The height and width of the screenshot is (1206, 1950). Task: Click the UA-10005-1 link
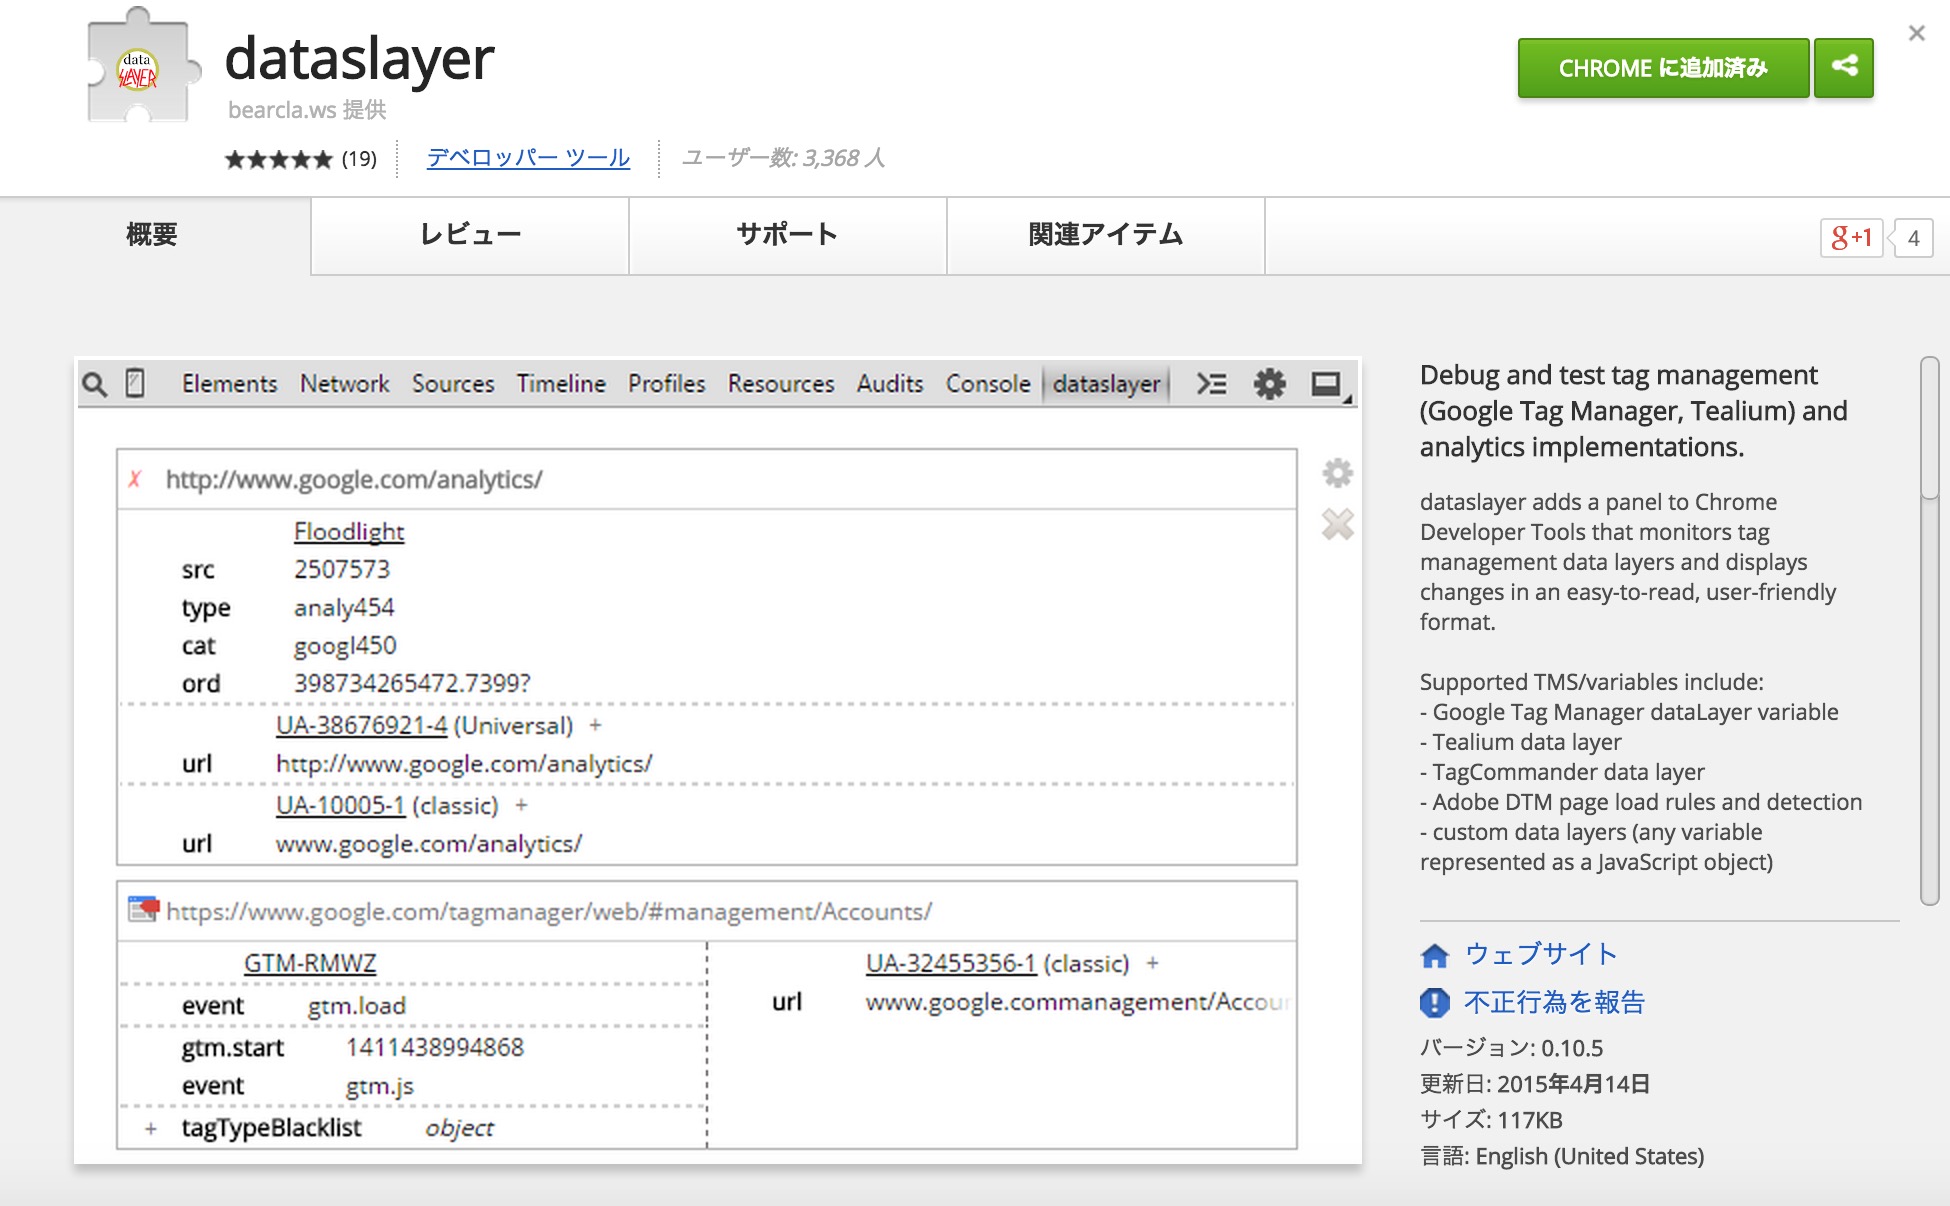tap(340, 805)
